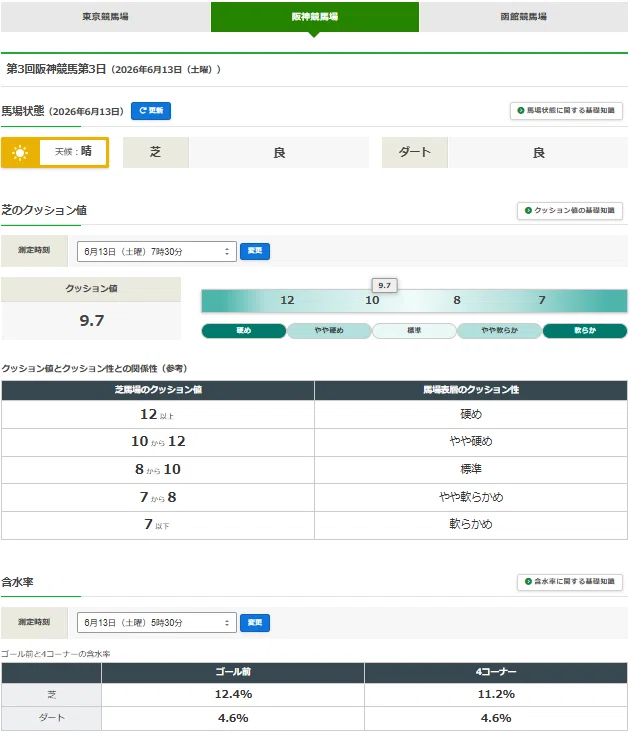Click the 12 以上 table cell
This screenshot has height=732, width=630.
click(x=158, y=415)
